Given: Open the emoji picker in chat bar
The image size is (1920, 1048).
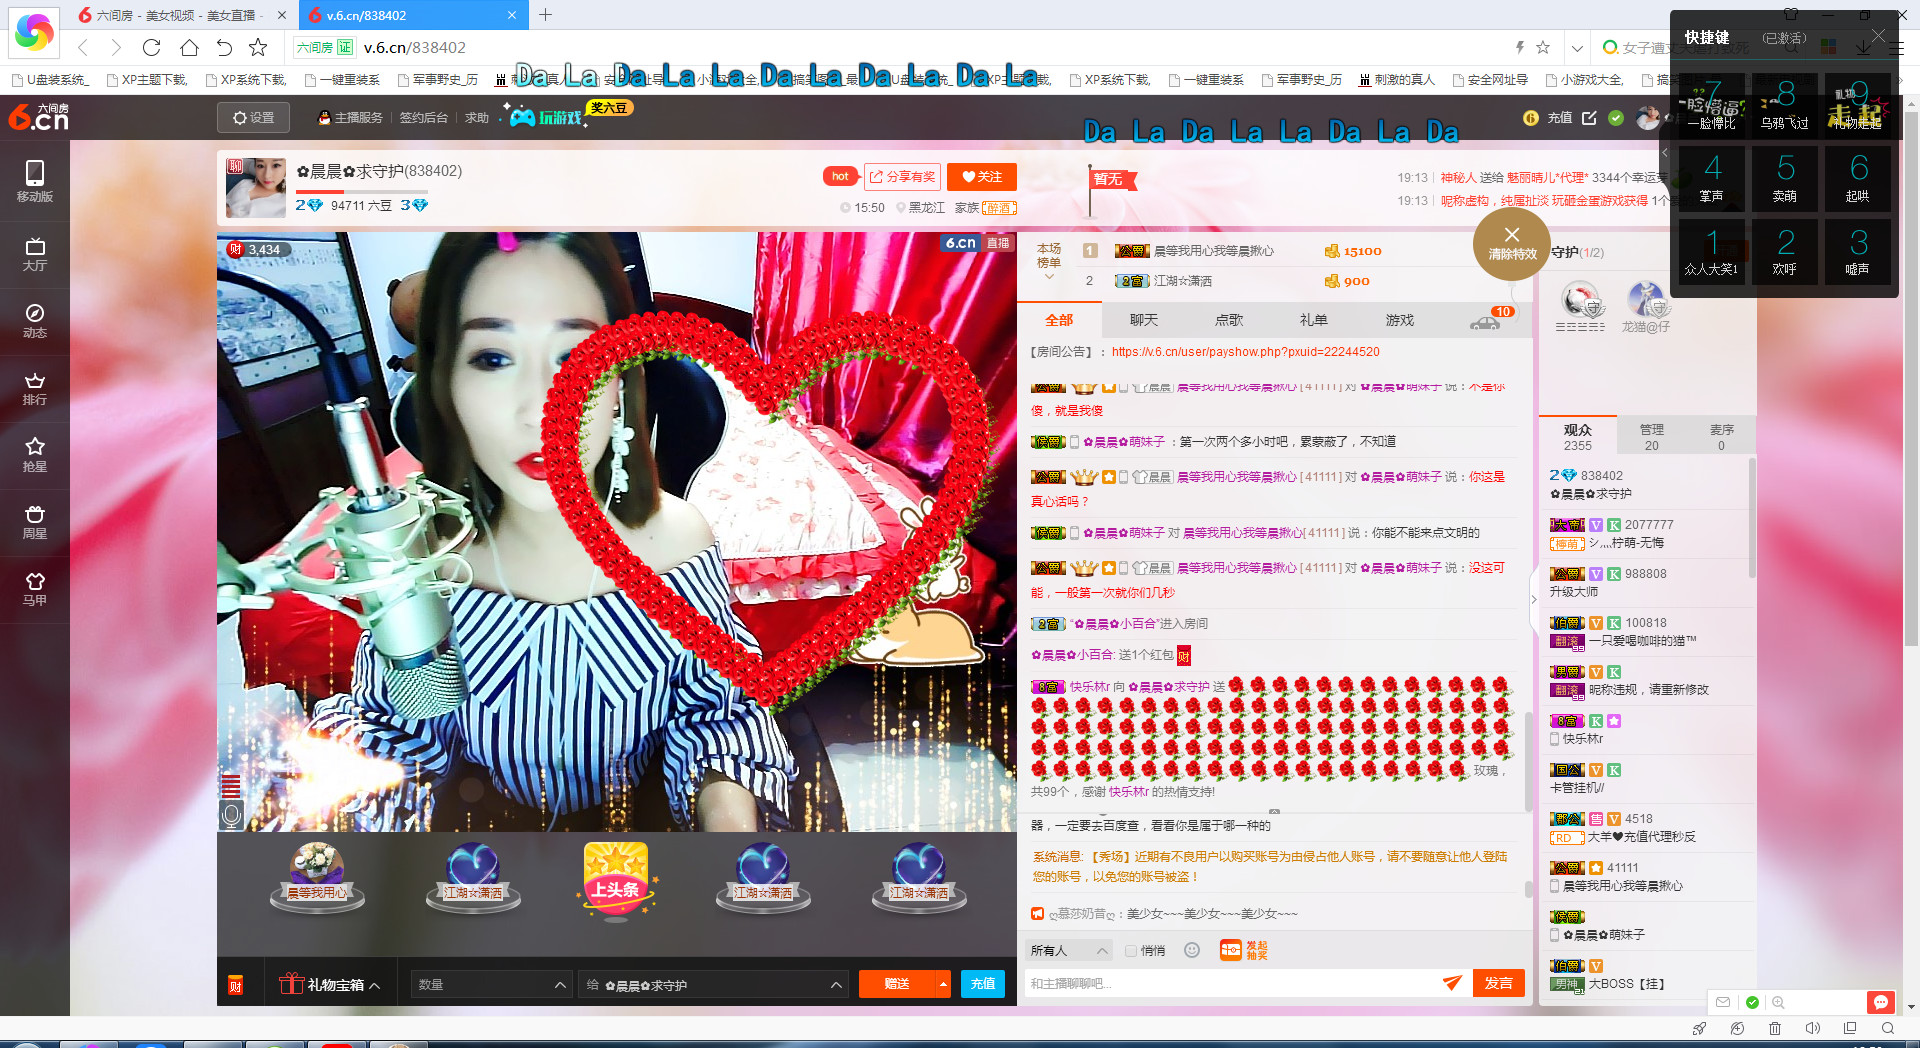Looking at the screenshot, I should tap(1192, 950).
